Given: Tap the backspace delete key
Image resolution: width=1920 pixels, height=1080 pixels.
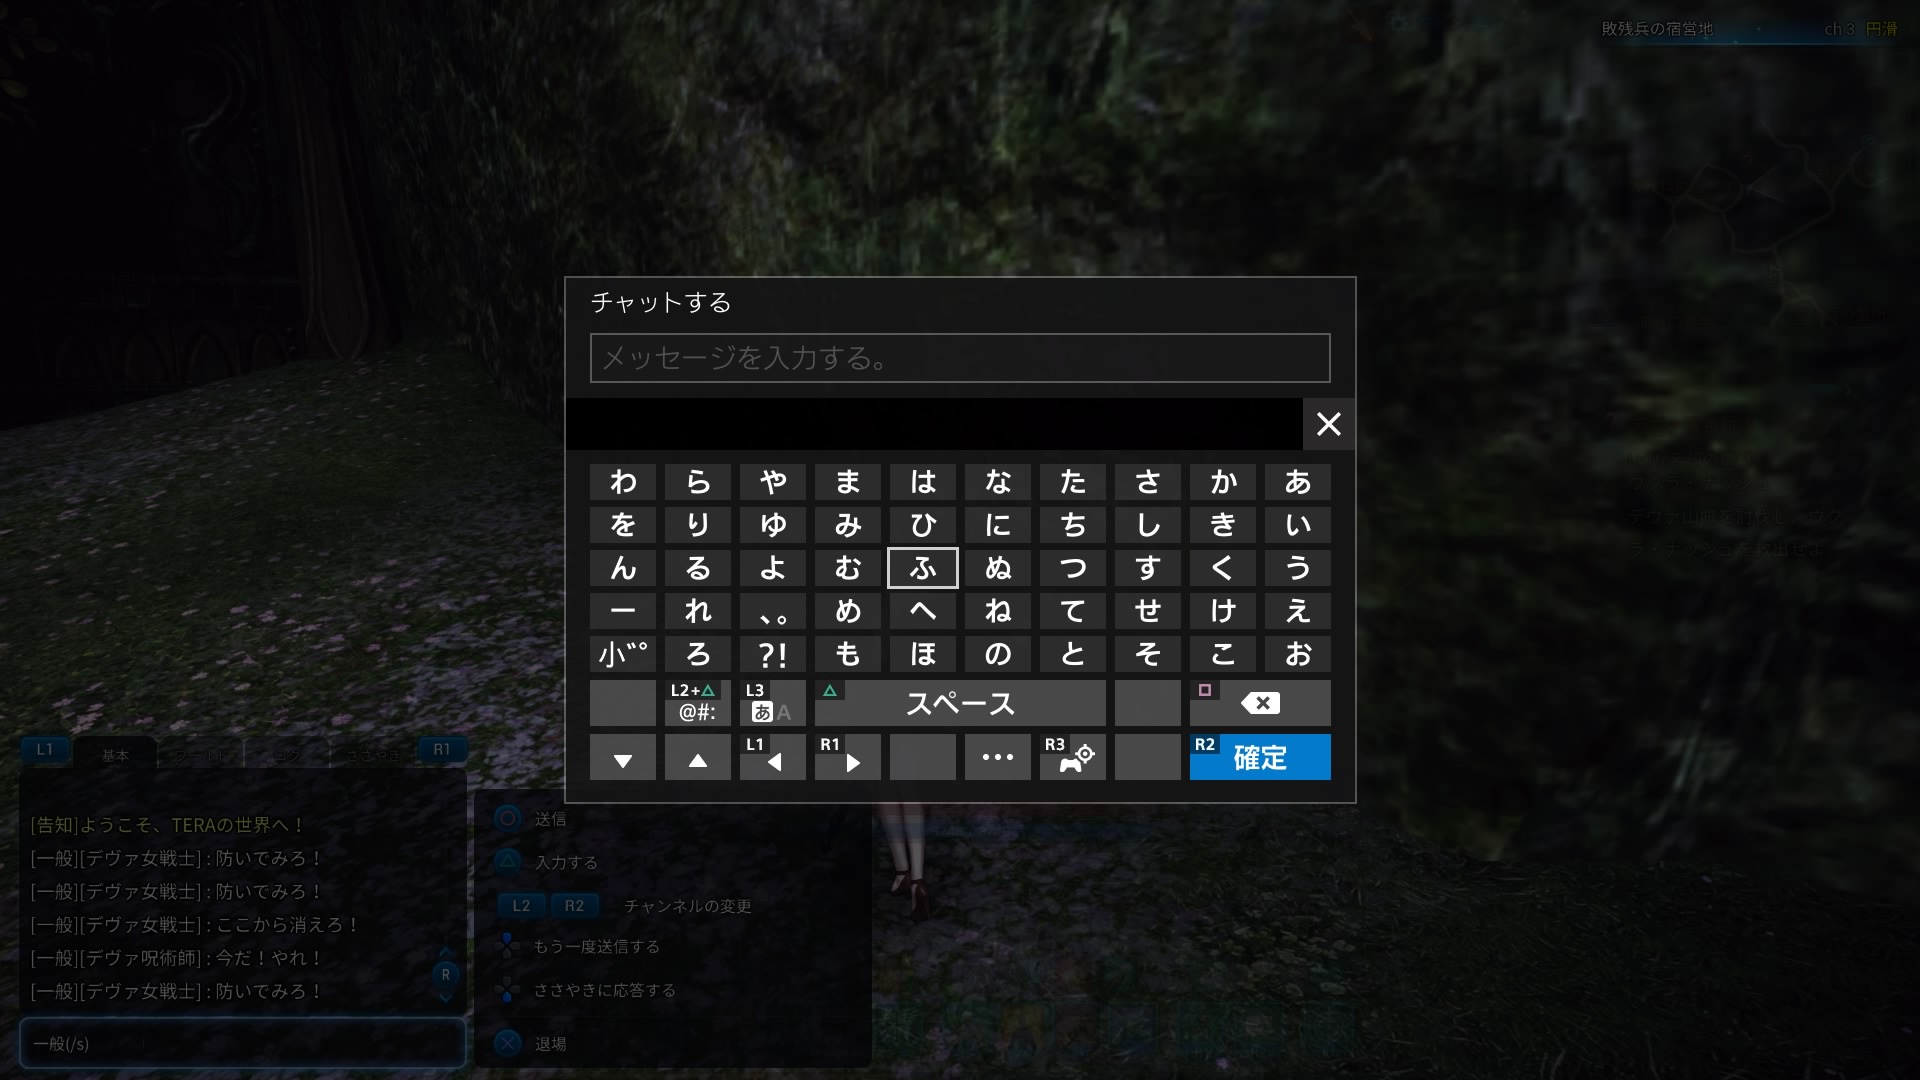Looking at the screenshot, I should (1260, 703).
